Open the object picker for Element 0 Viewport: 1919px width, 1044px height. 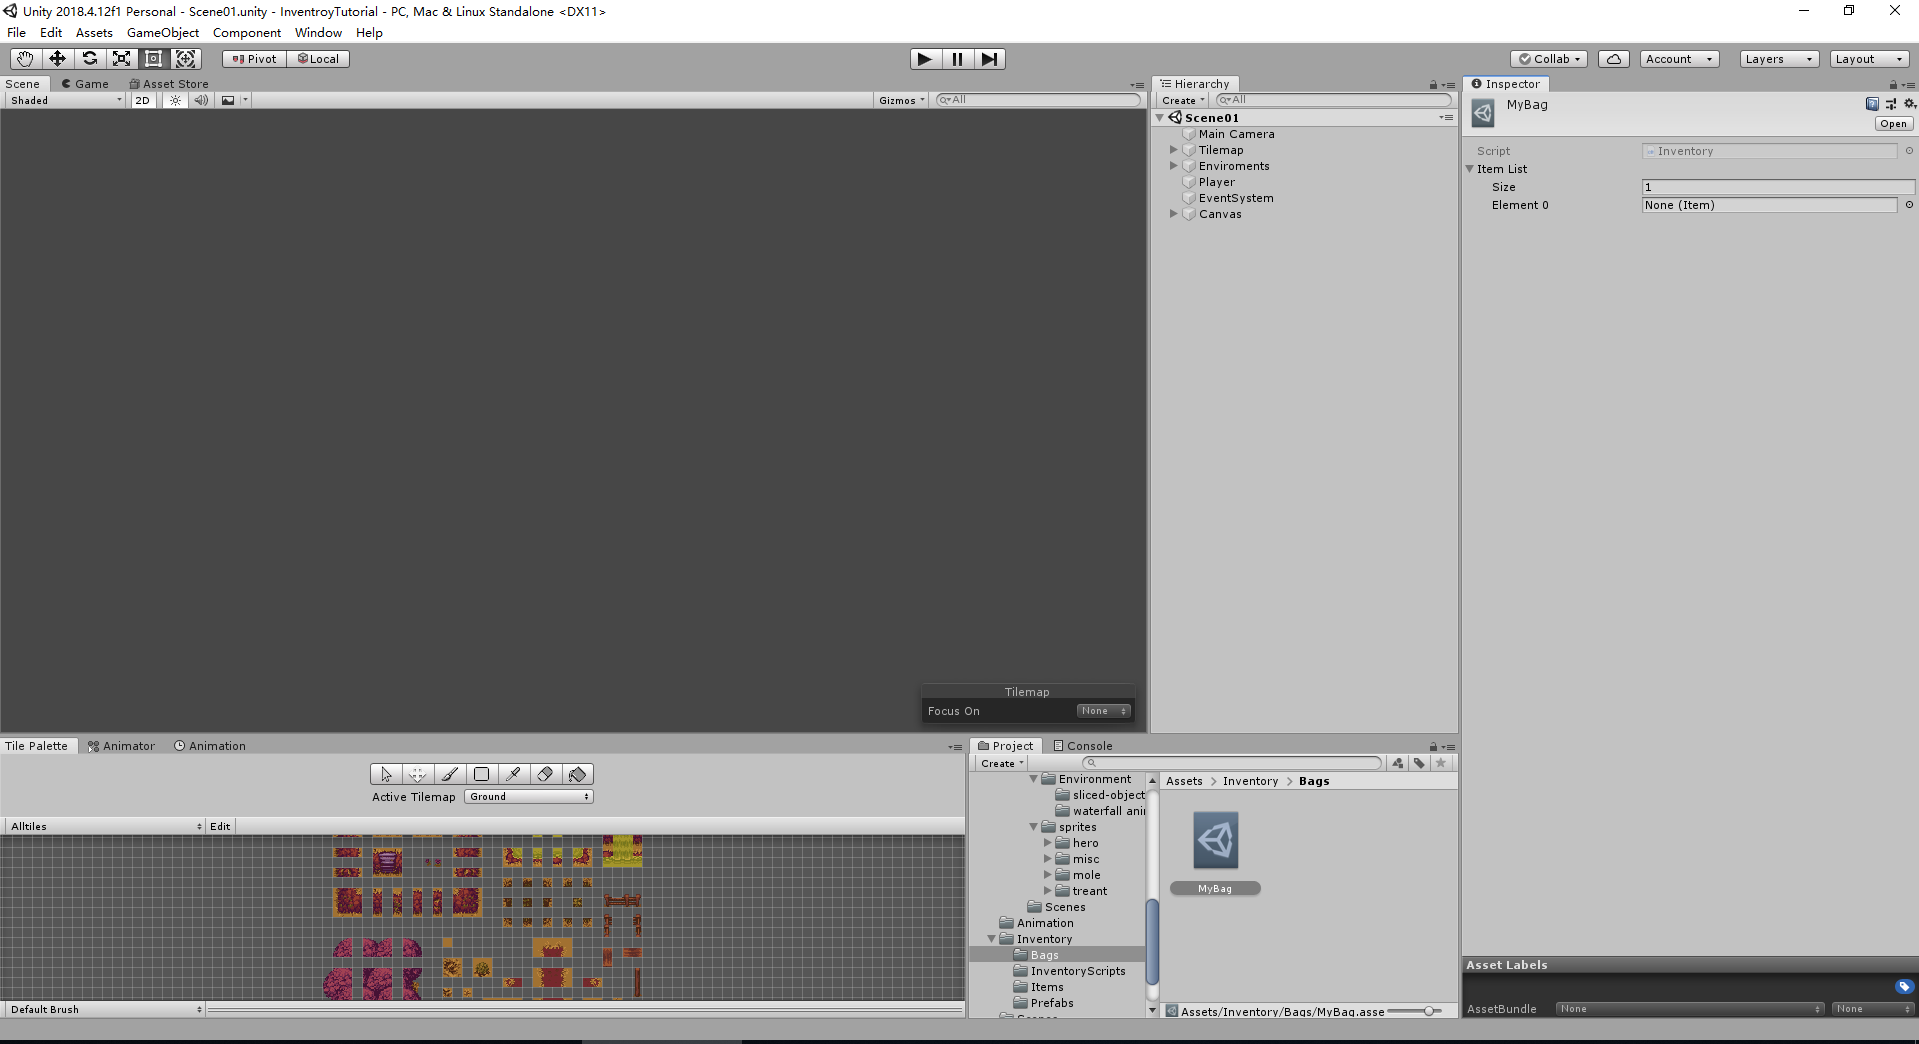tap(1908, 205)
